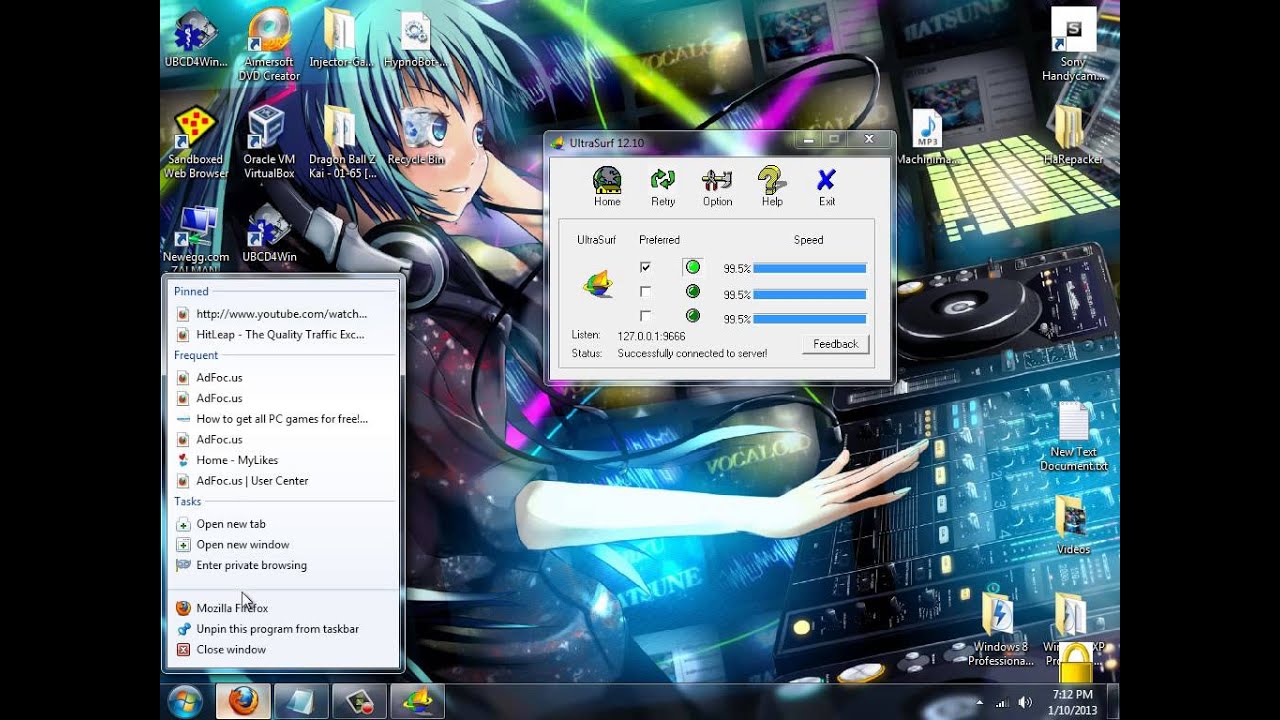Viewport: 1280px width, 720px height.
Task: Click the third server speed bar
Action: (809, 319)
